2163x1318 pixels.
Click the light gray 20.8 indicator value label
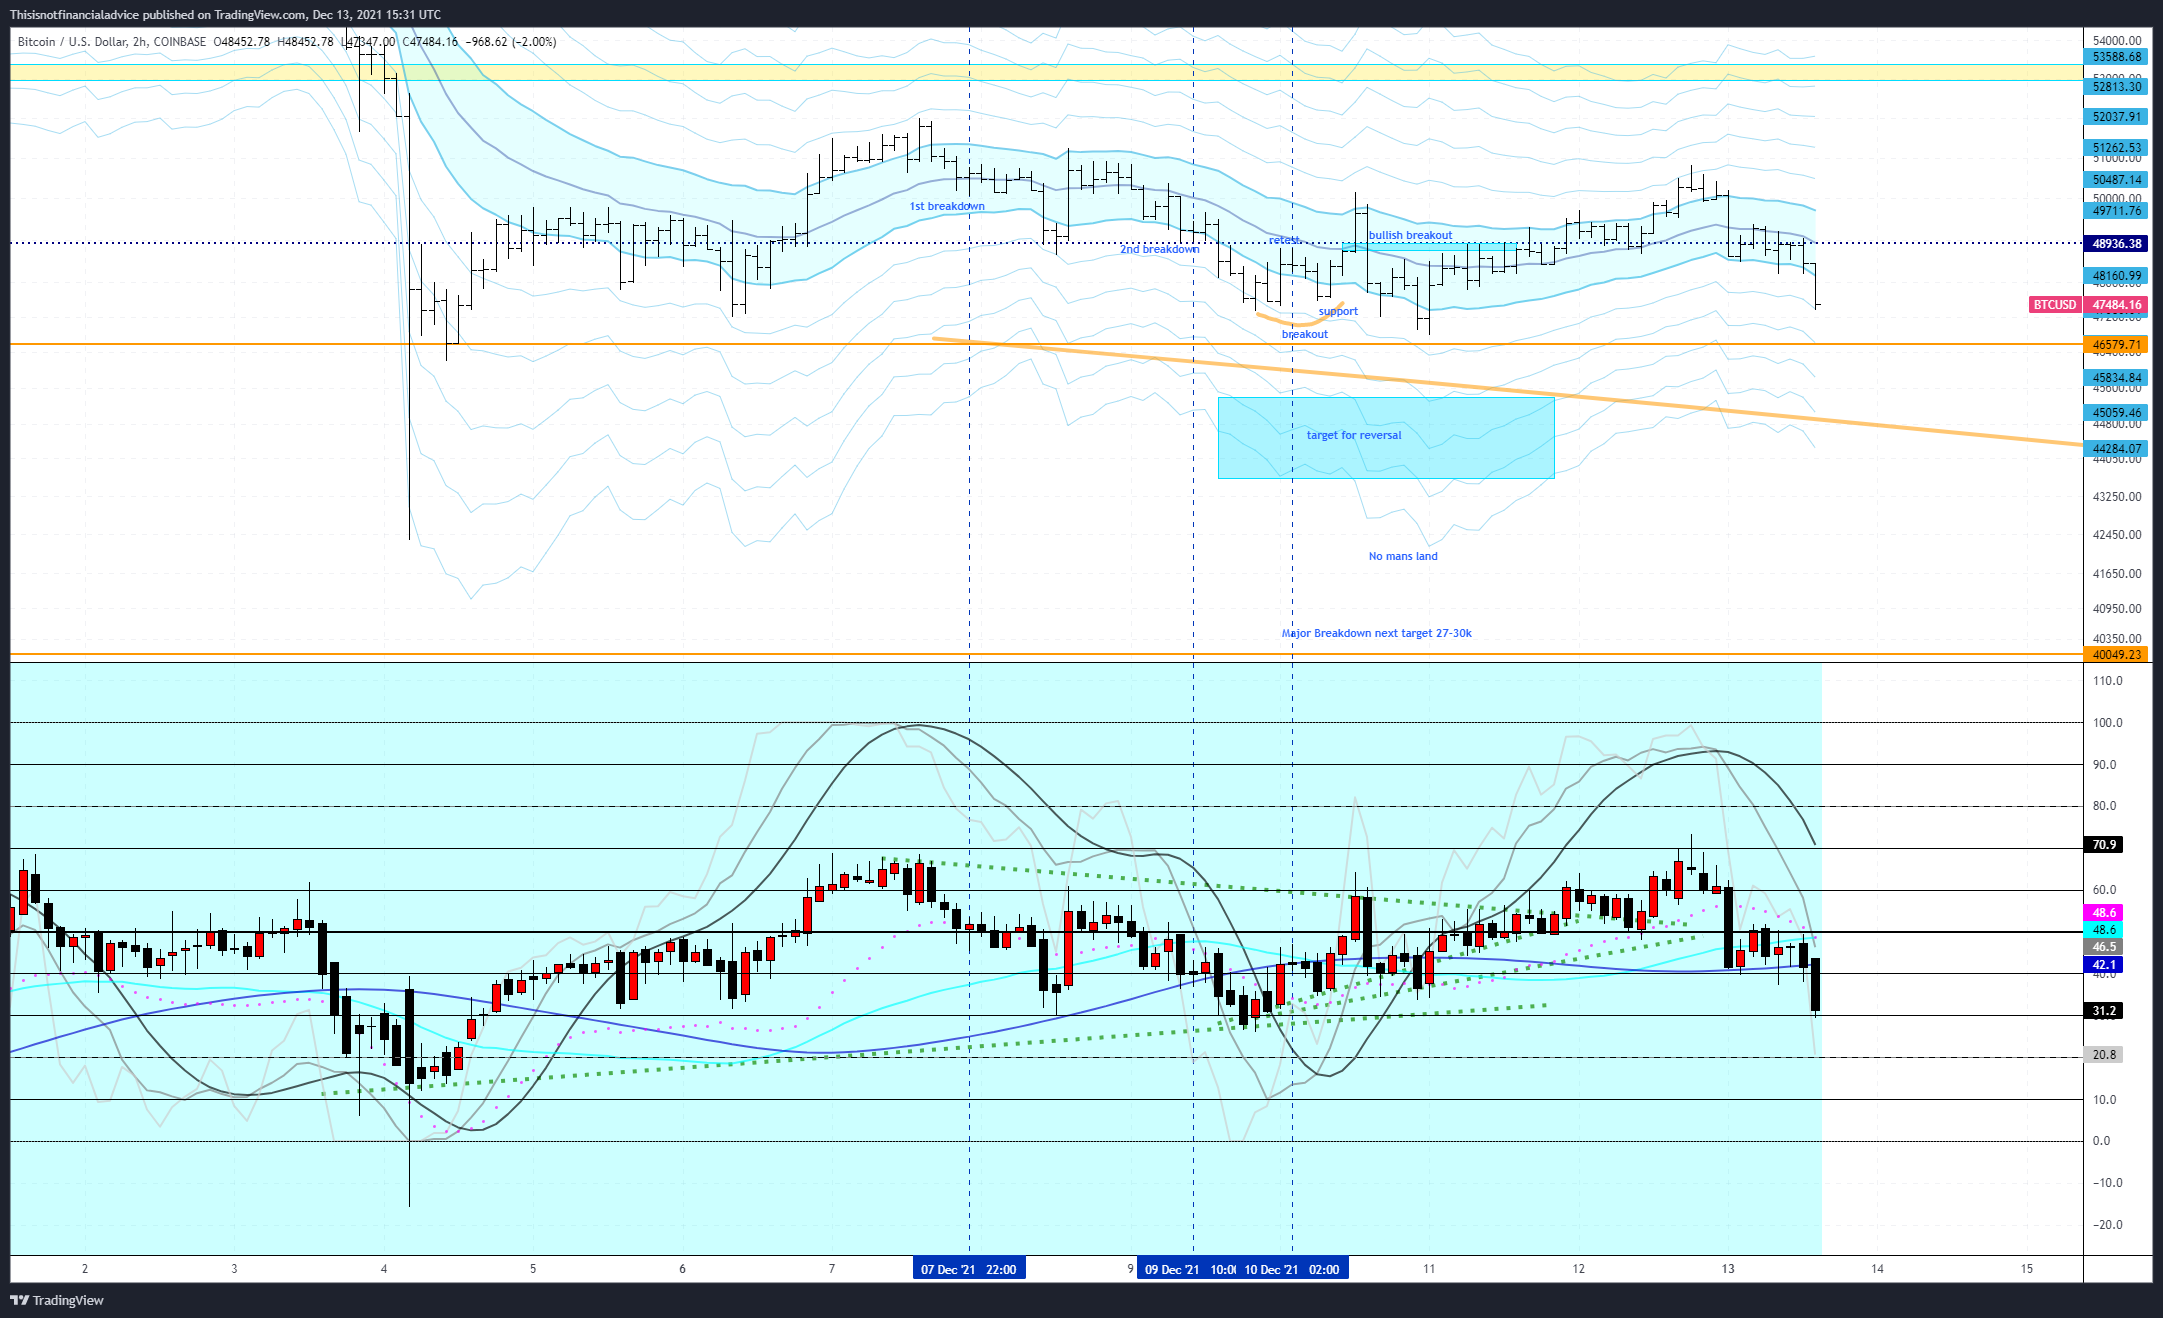pos(2104,1055)
